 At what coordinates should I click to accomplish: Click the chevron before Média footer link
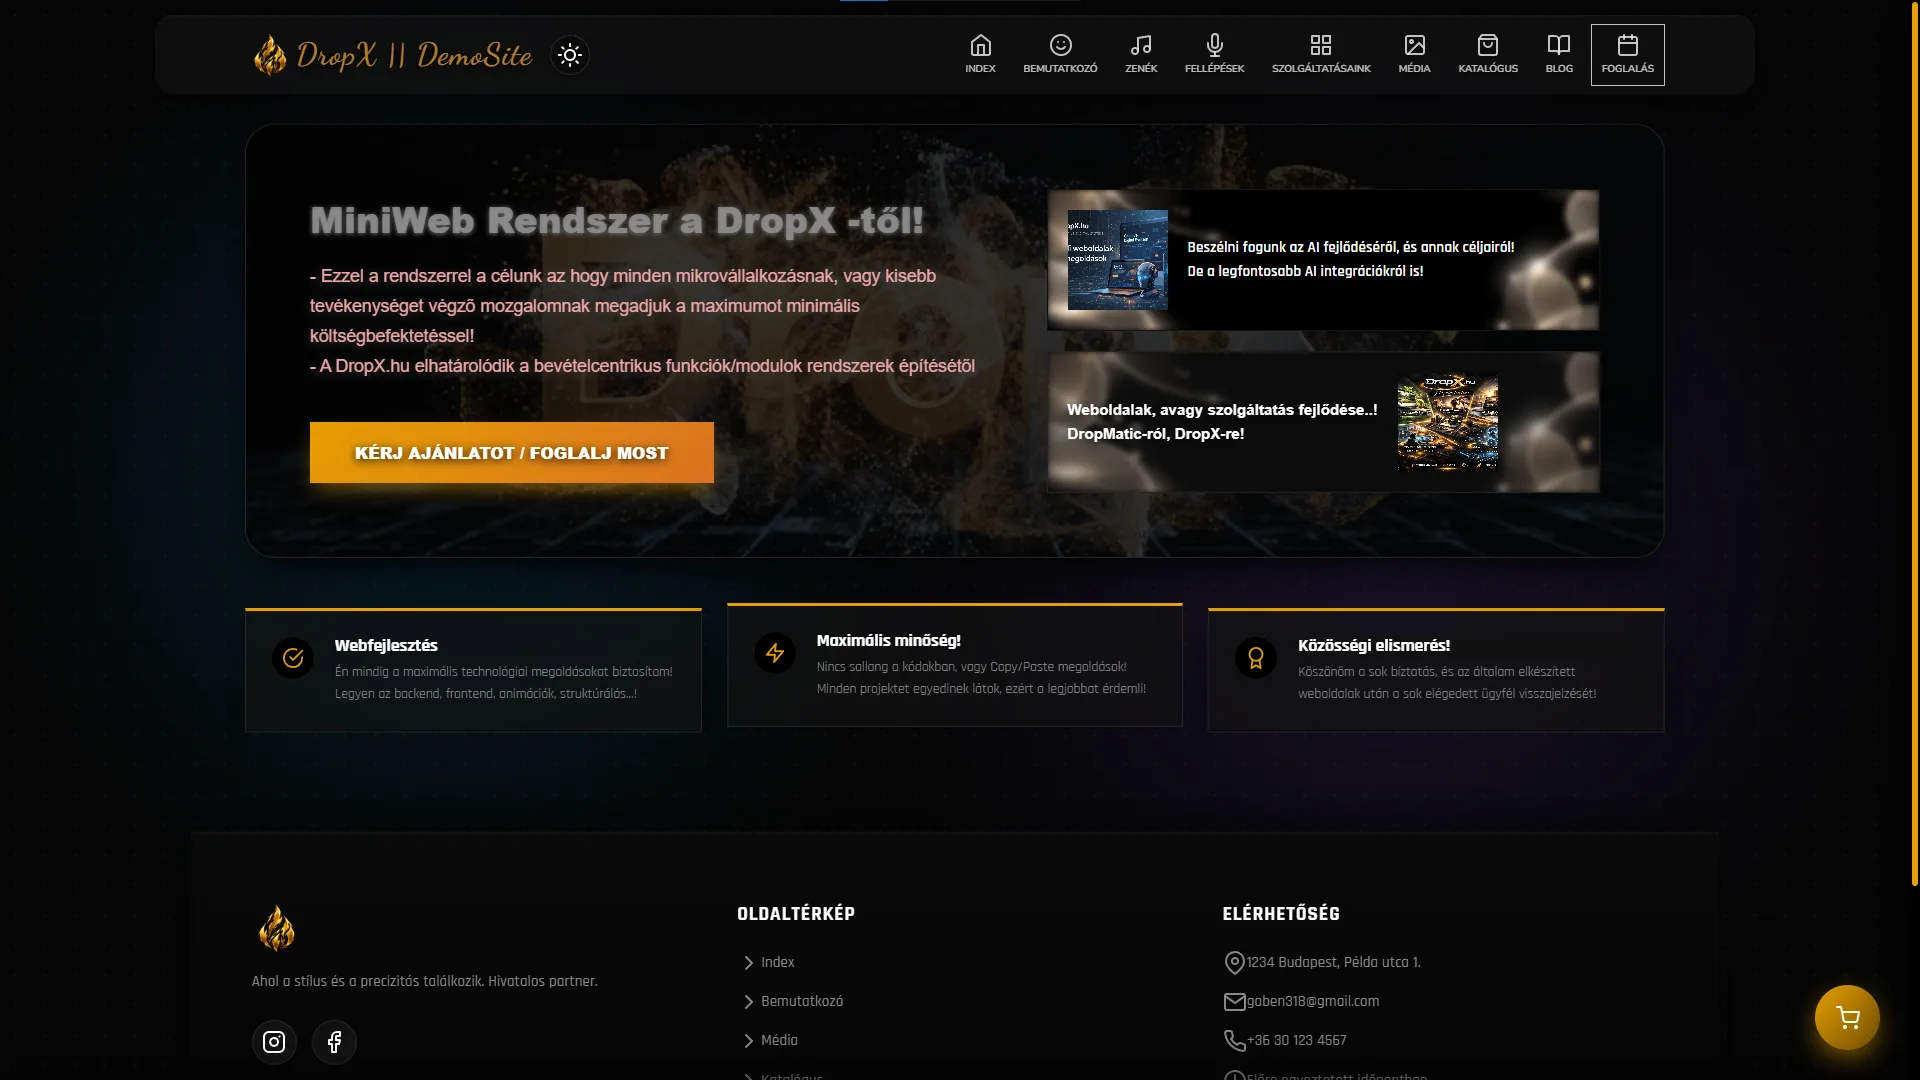coord(748,1040)
